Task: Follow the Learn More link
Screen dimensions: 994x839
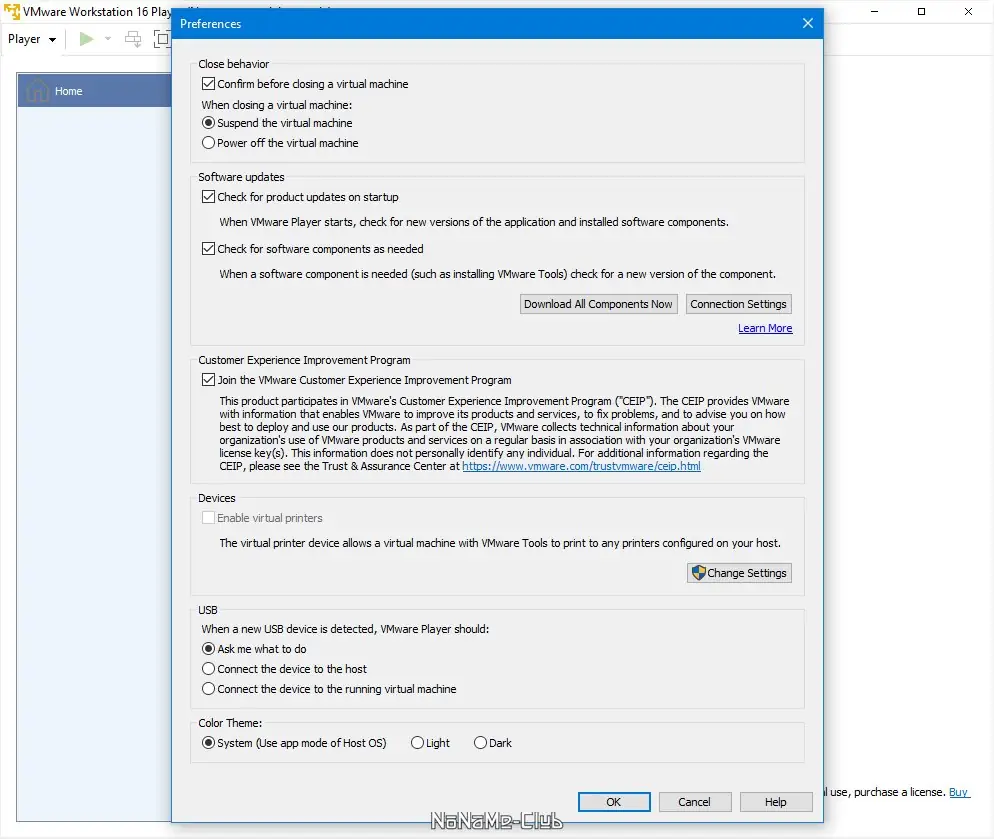Action: [765, 328]
